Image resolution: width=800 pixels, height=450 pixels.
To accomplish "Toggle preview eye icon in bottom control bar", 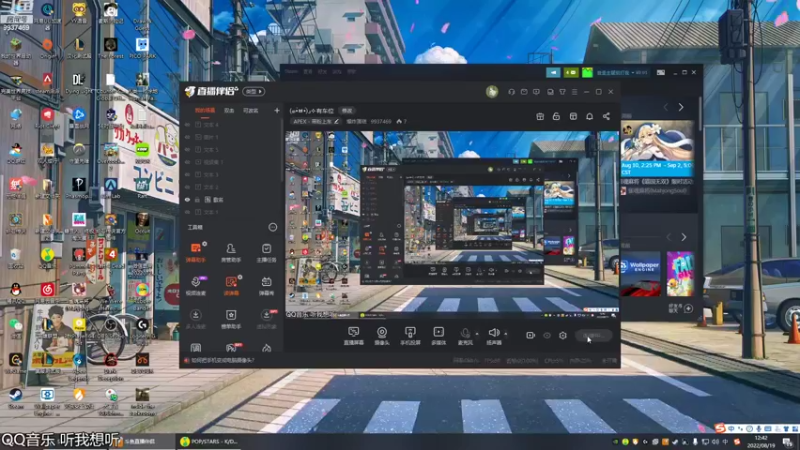I will [546, 335].
